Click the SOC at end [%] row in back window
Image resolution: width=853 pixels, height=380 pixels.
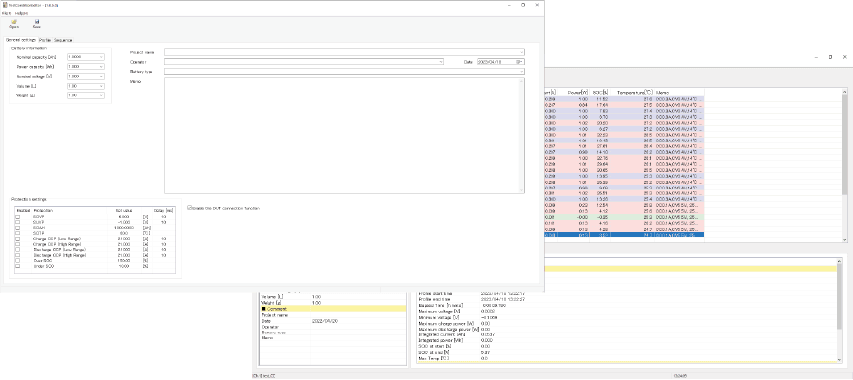pyautogui.click(x=628, y=352)
